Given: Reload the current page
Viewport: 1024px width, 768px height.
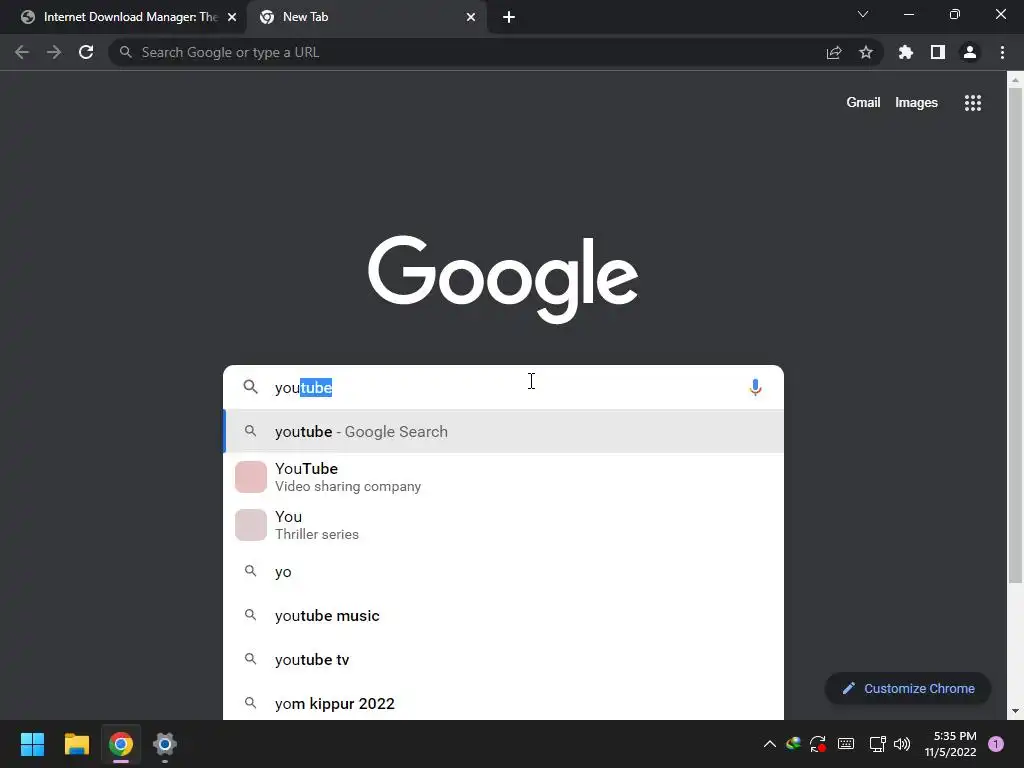Looking at the screenshot, I should pos(86,52).
